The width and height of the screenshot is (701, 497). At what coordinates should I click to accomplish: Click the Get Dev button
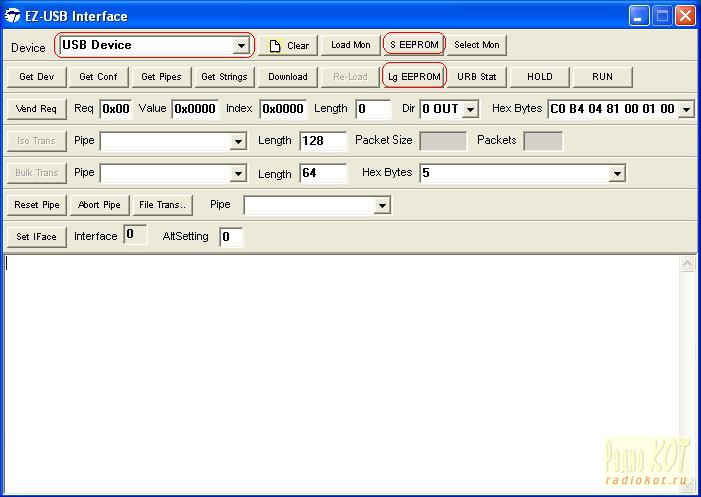37,77
